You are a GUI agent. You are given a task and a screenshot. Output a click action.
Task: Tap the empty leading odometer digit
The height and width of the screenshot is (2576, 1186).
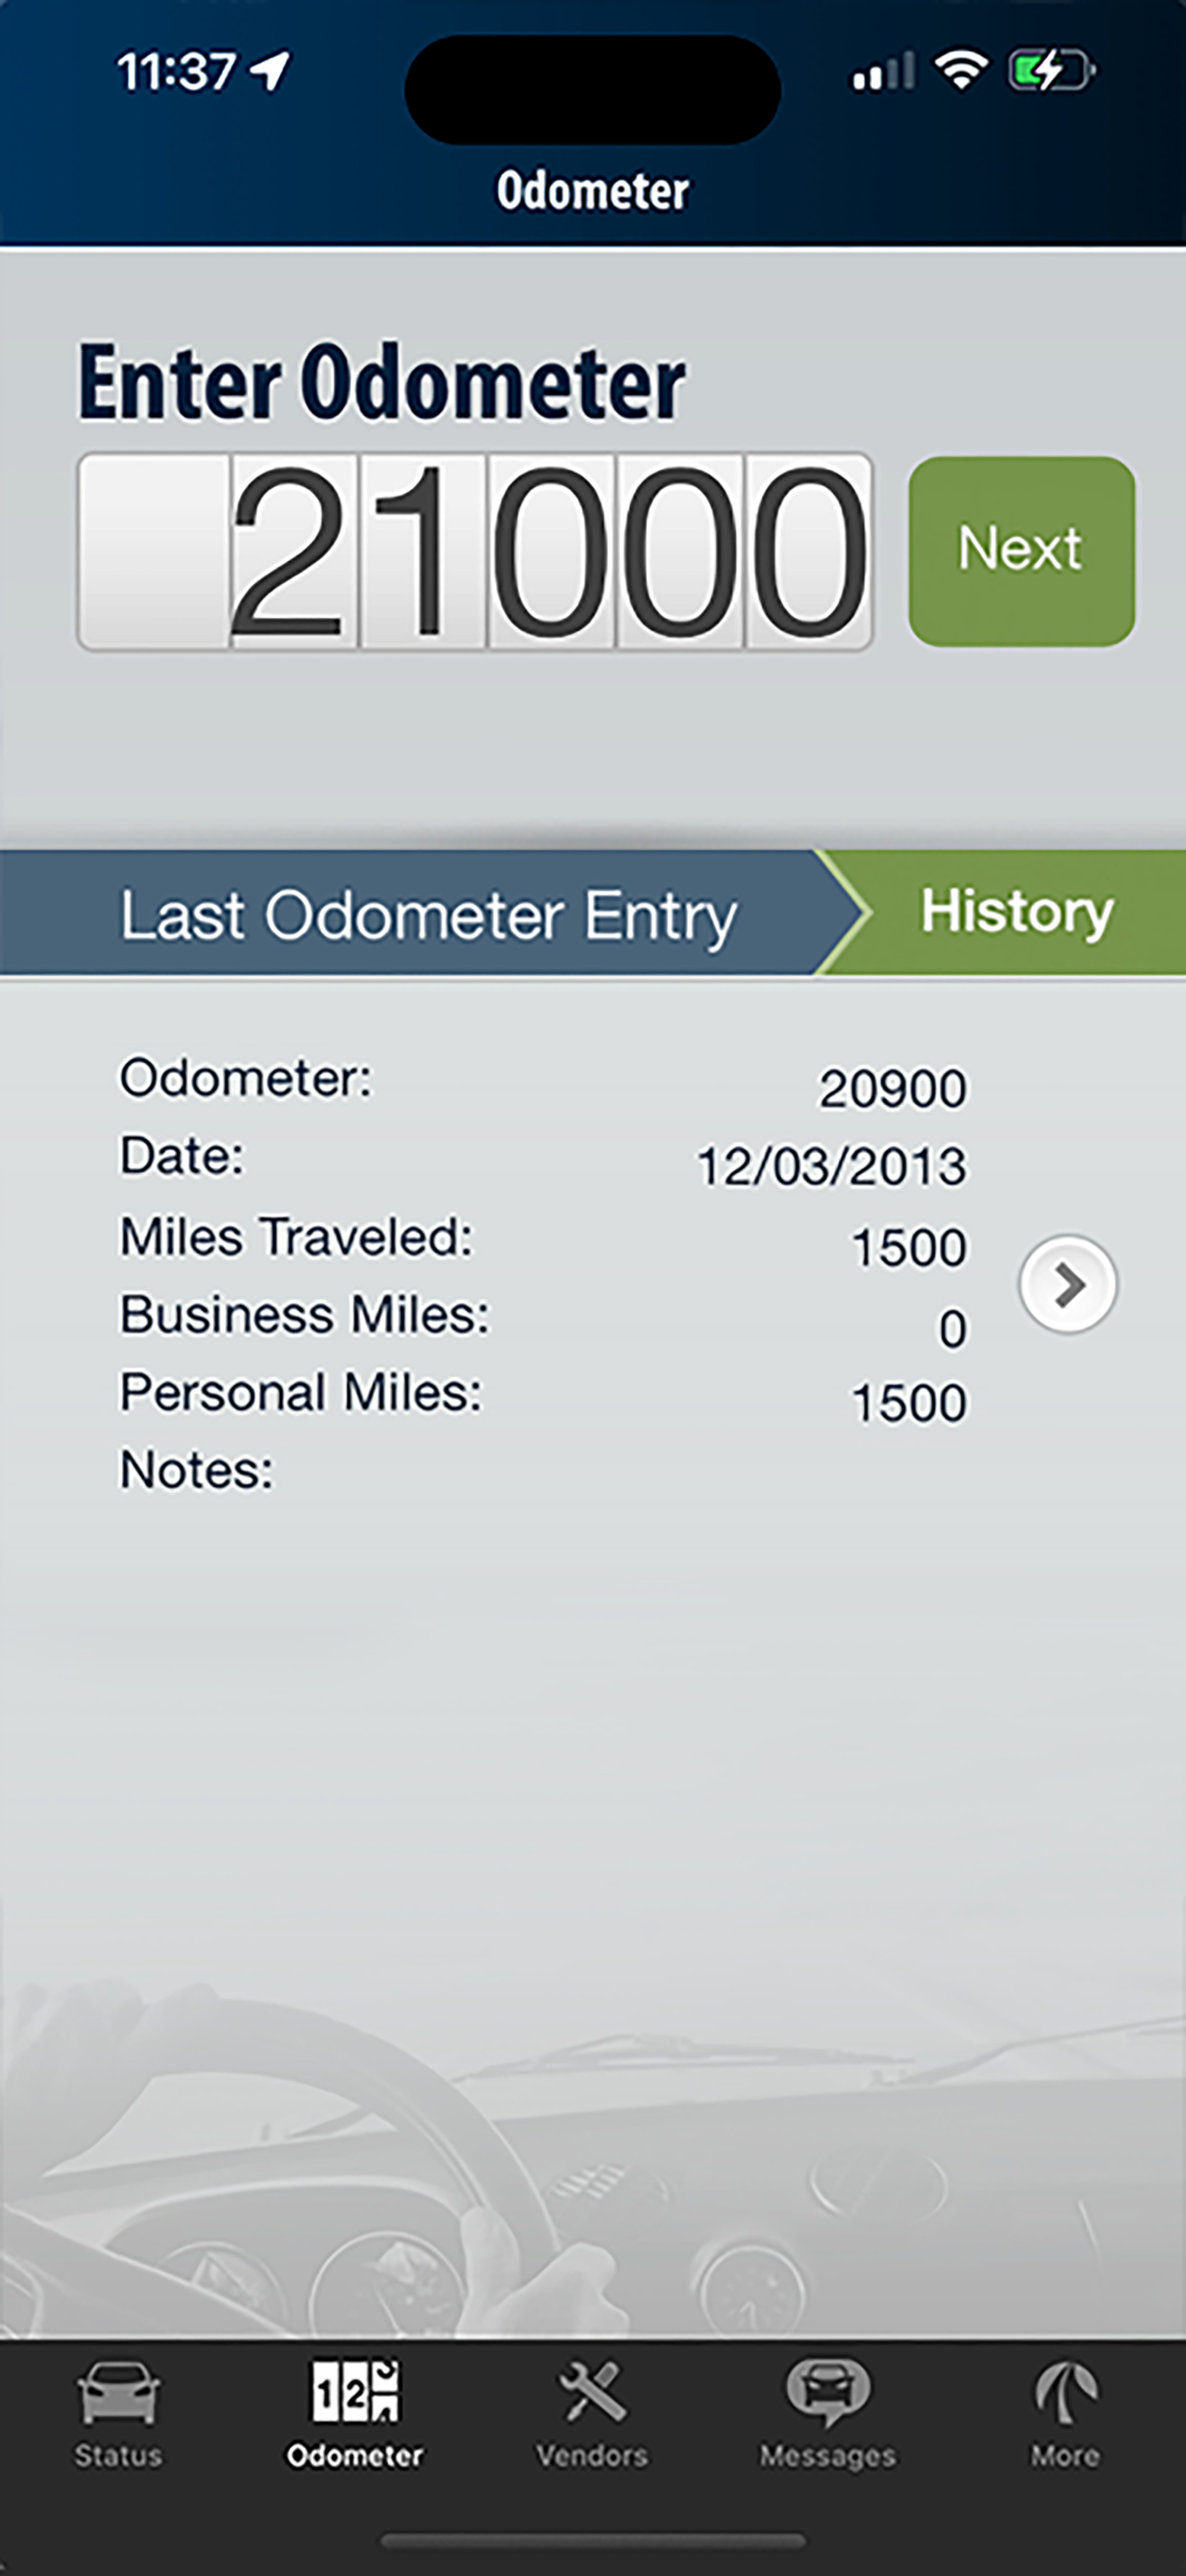(x=154, y=551)
